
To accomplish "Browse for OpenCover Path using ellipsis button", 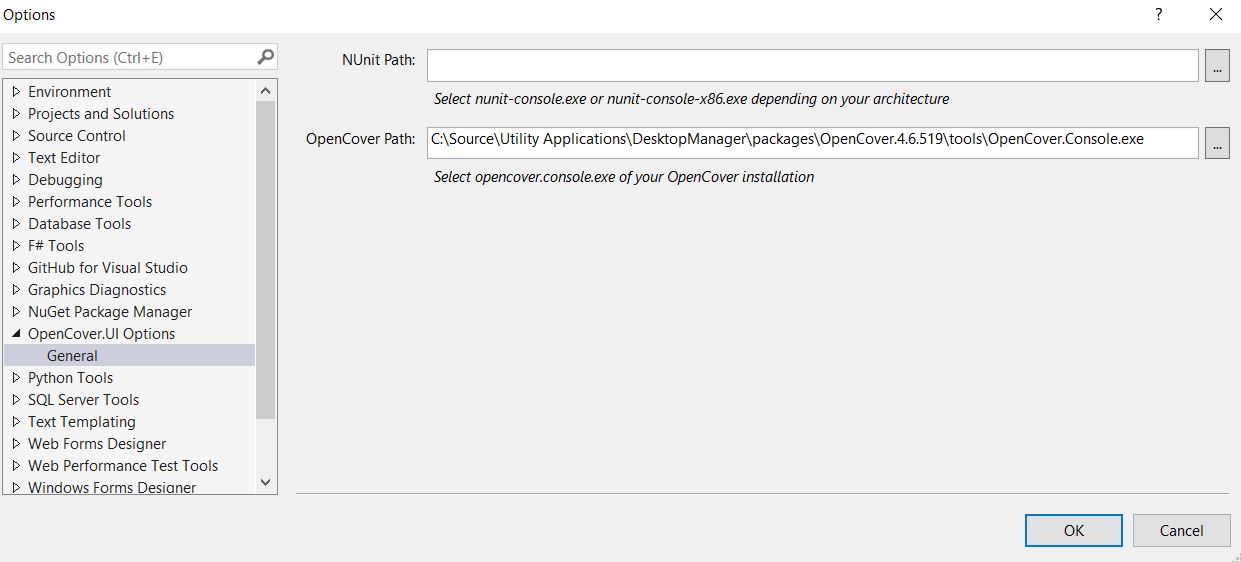I will click(1217, 143).
